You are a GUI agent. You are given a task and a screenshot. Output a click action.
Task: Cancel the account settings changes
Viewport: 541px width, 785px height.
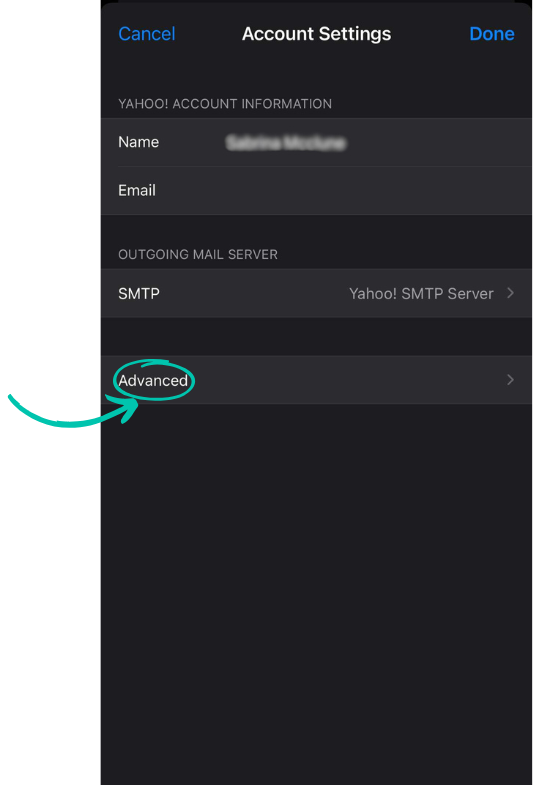point(147,34)
